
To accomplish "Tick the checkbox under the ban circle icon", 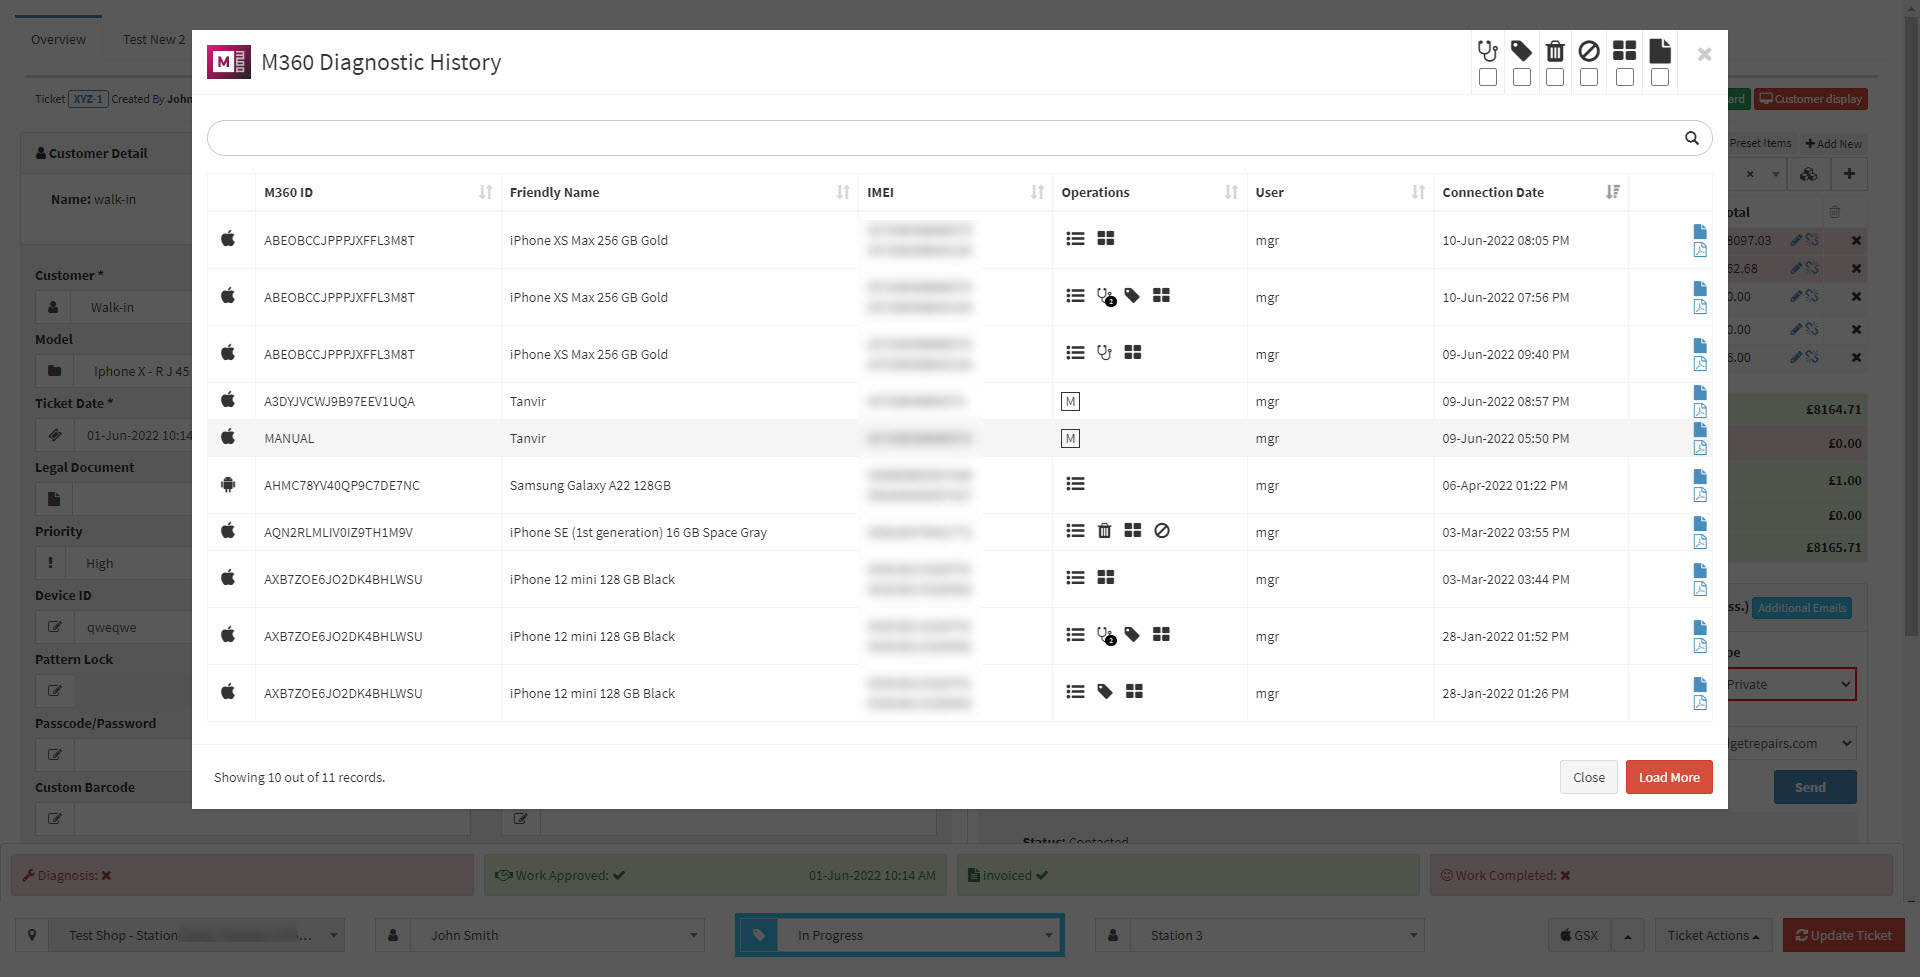I will coord(1589,77).
